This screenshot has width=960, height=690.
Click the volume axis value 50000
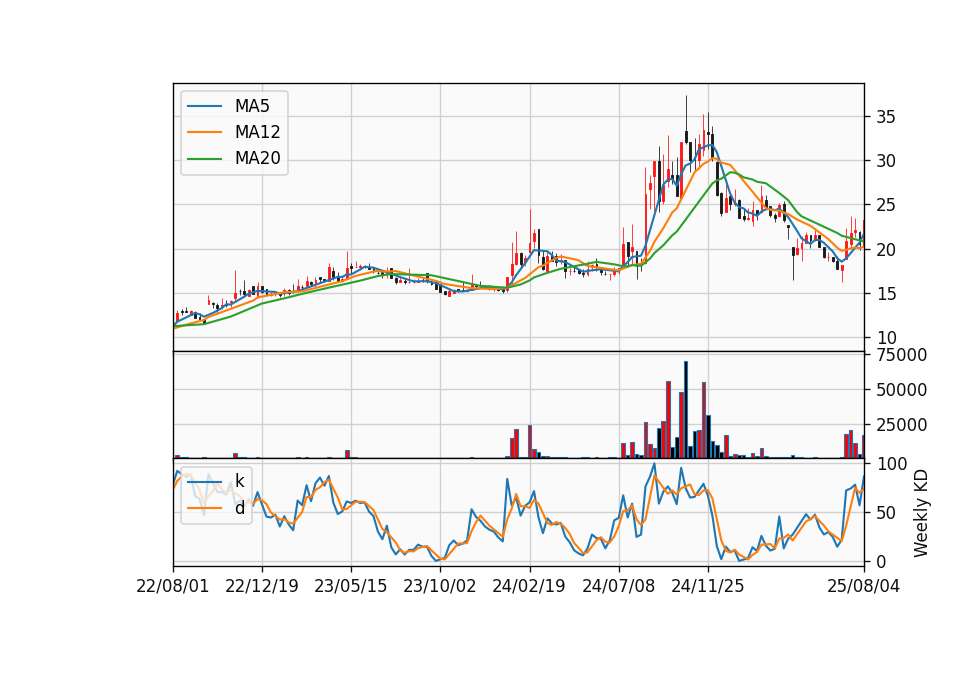901,390
